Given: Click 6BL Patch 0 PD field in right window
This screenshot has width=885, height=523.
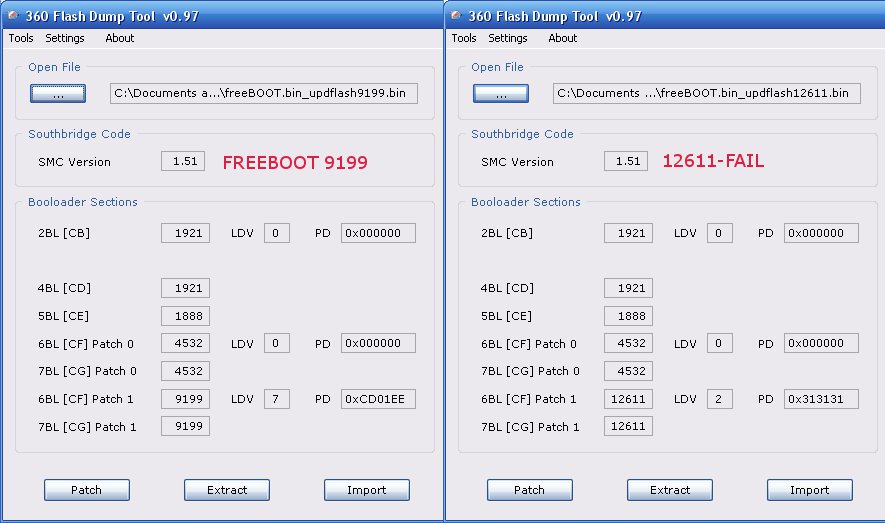Looking at the screenshot, I should (821, 343).
